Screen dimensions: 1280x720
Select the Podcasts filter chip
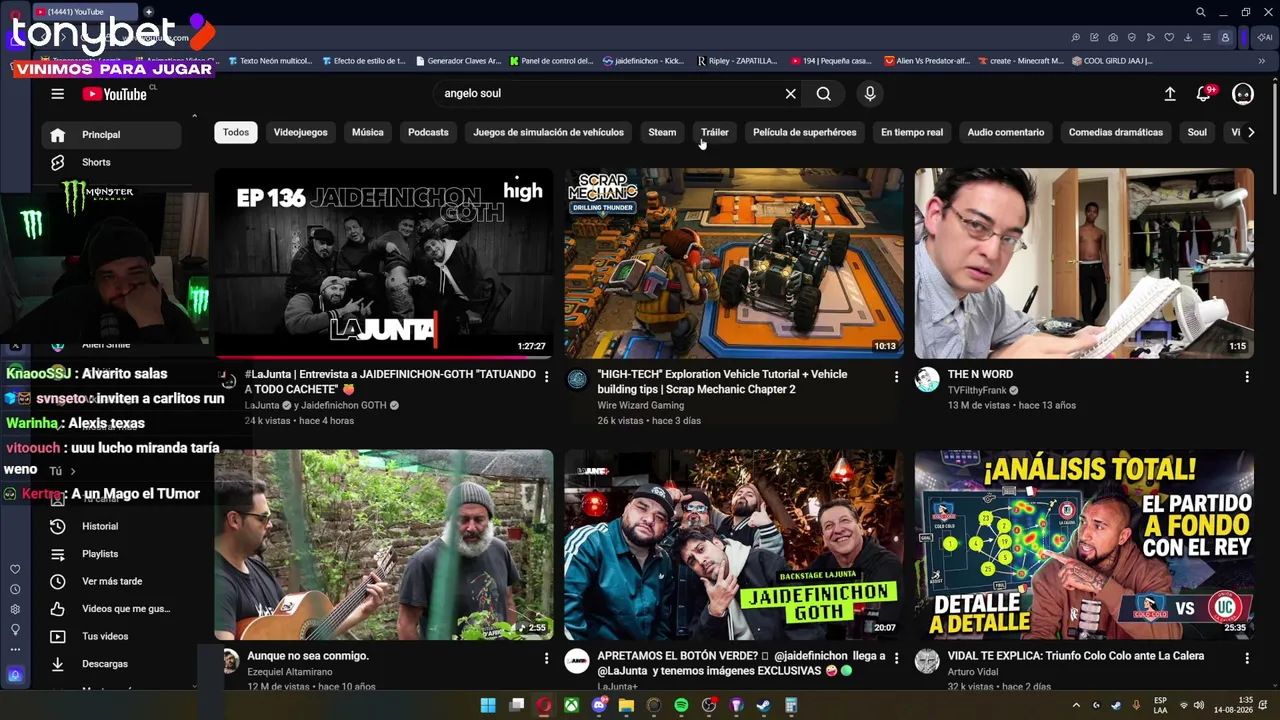[x=428, y=132]
